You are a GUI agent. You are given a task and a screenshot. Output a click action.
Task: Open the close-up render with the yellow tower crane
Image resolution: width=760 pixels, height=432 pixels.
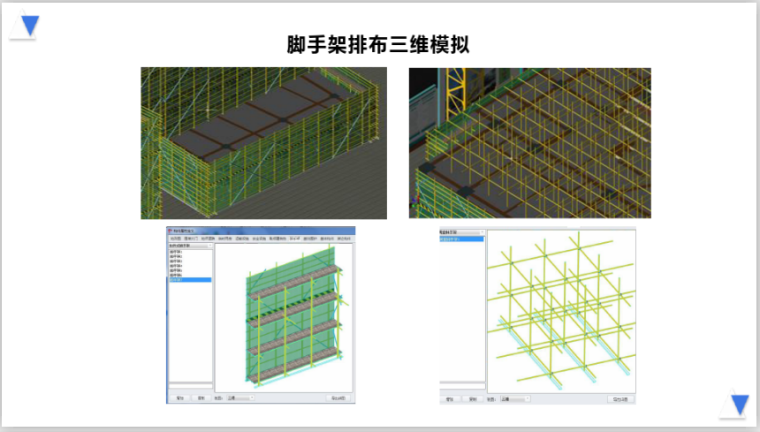(530, 143)
